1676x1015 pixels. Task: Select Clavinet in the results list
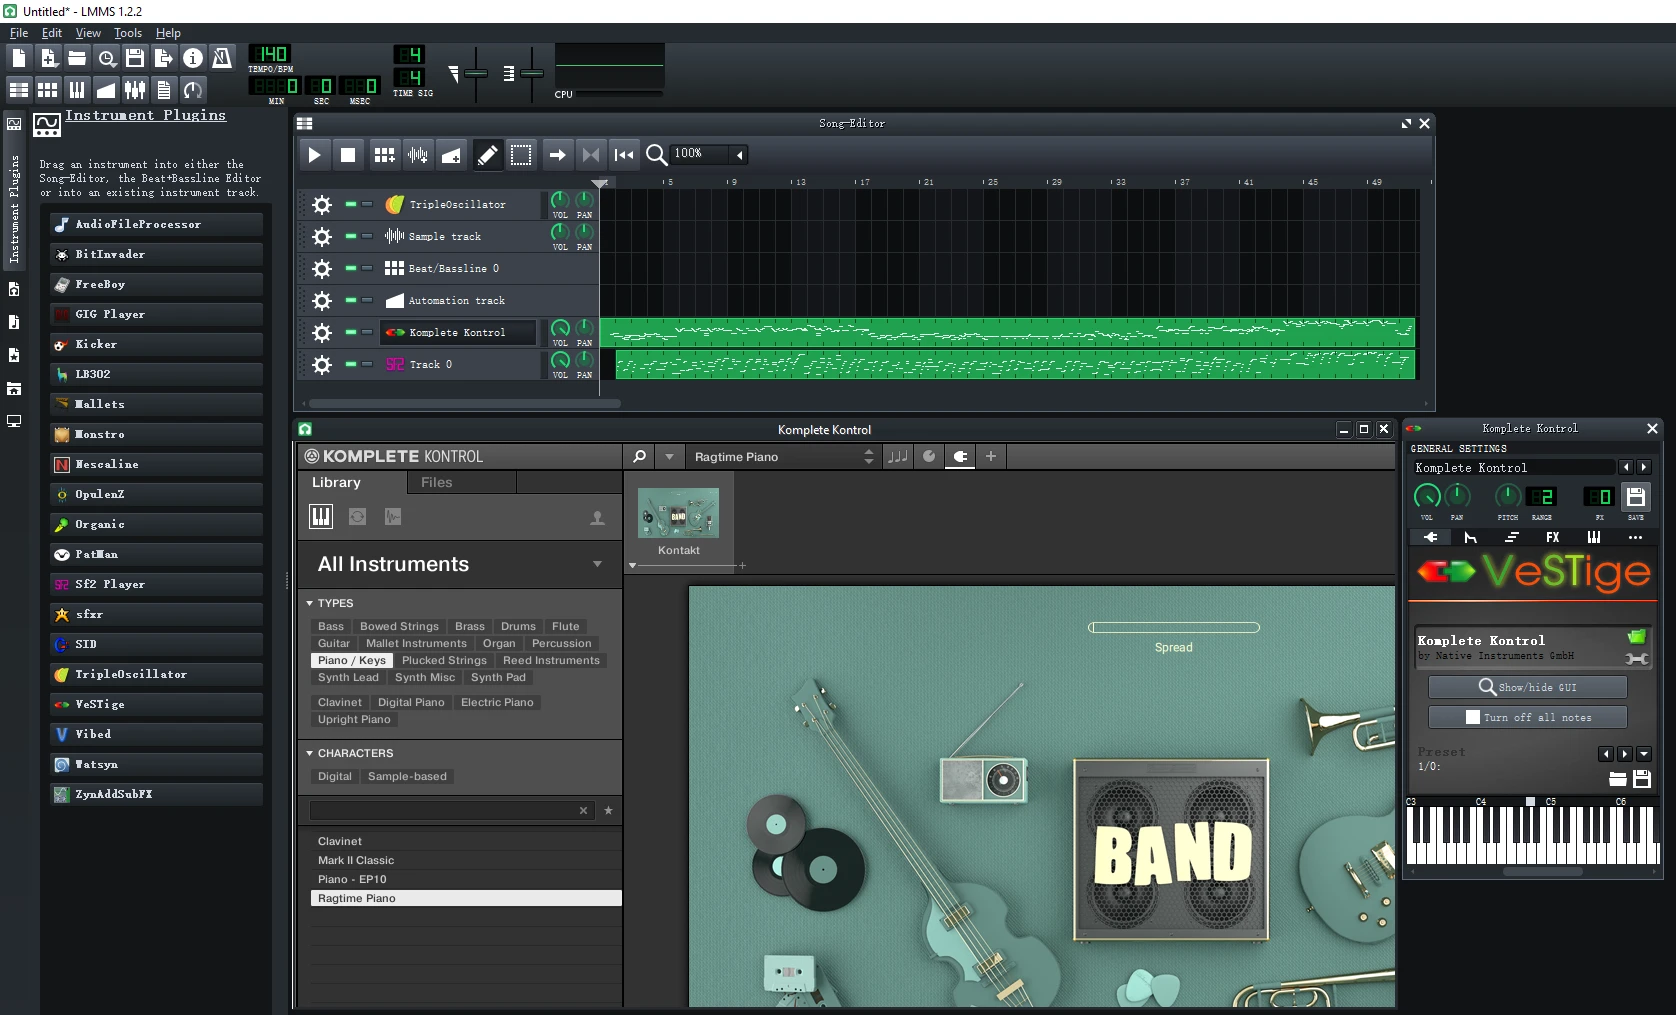(466, 841)
